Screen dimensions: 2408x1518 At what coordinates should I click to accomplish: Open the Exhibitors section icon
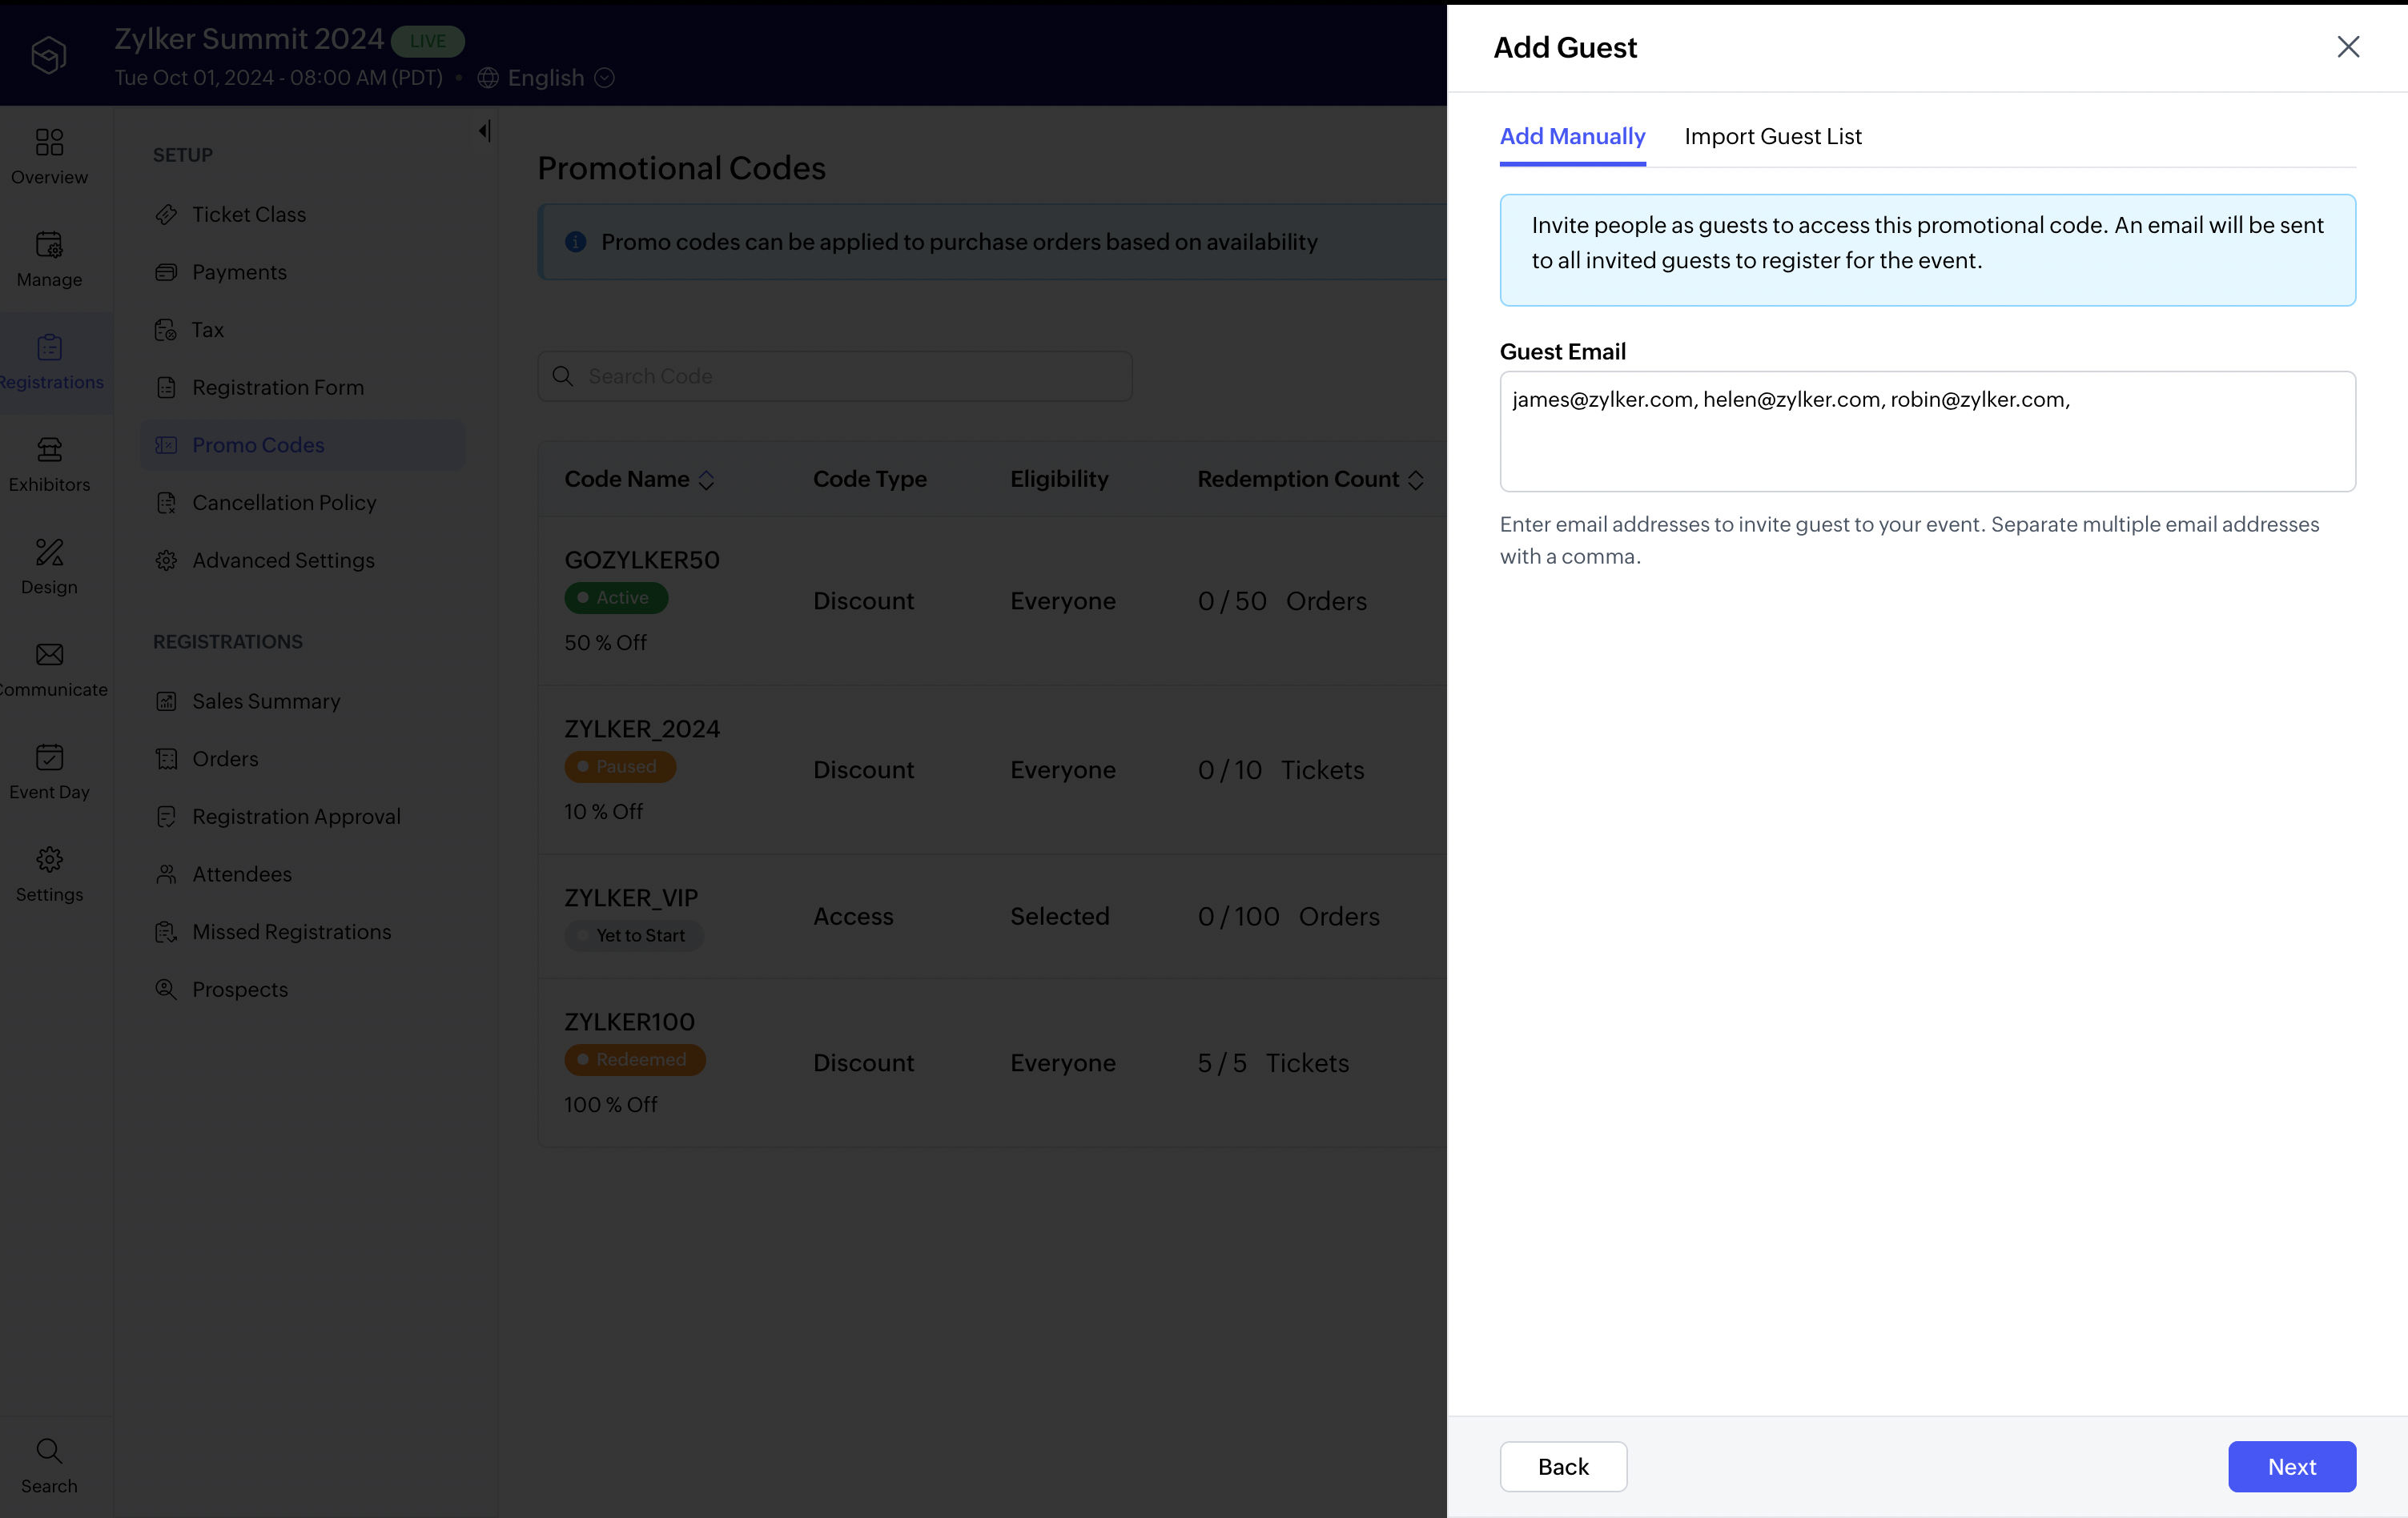(x=49, y=450)
